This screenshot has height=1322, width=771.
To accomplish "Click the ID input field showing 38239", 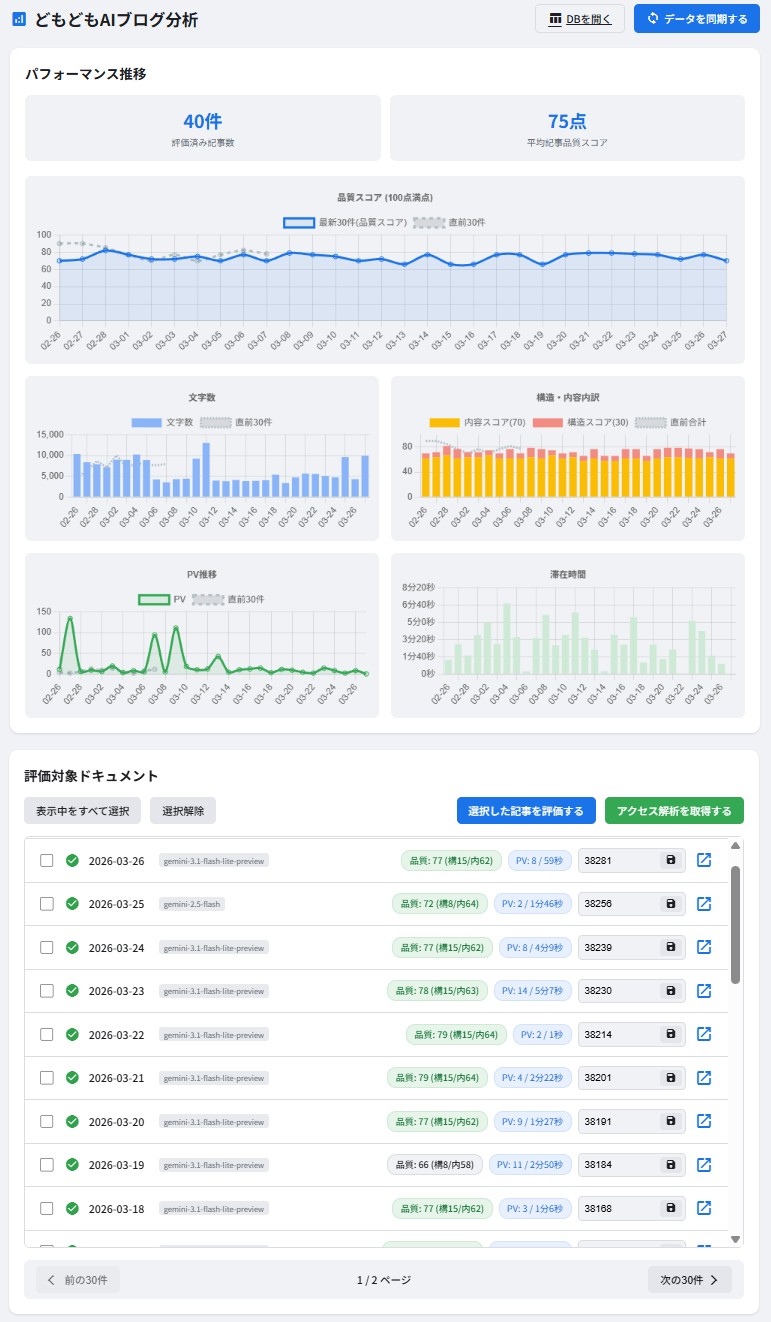I will coord(616,947).
